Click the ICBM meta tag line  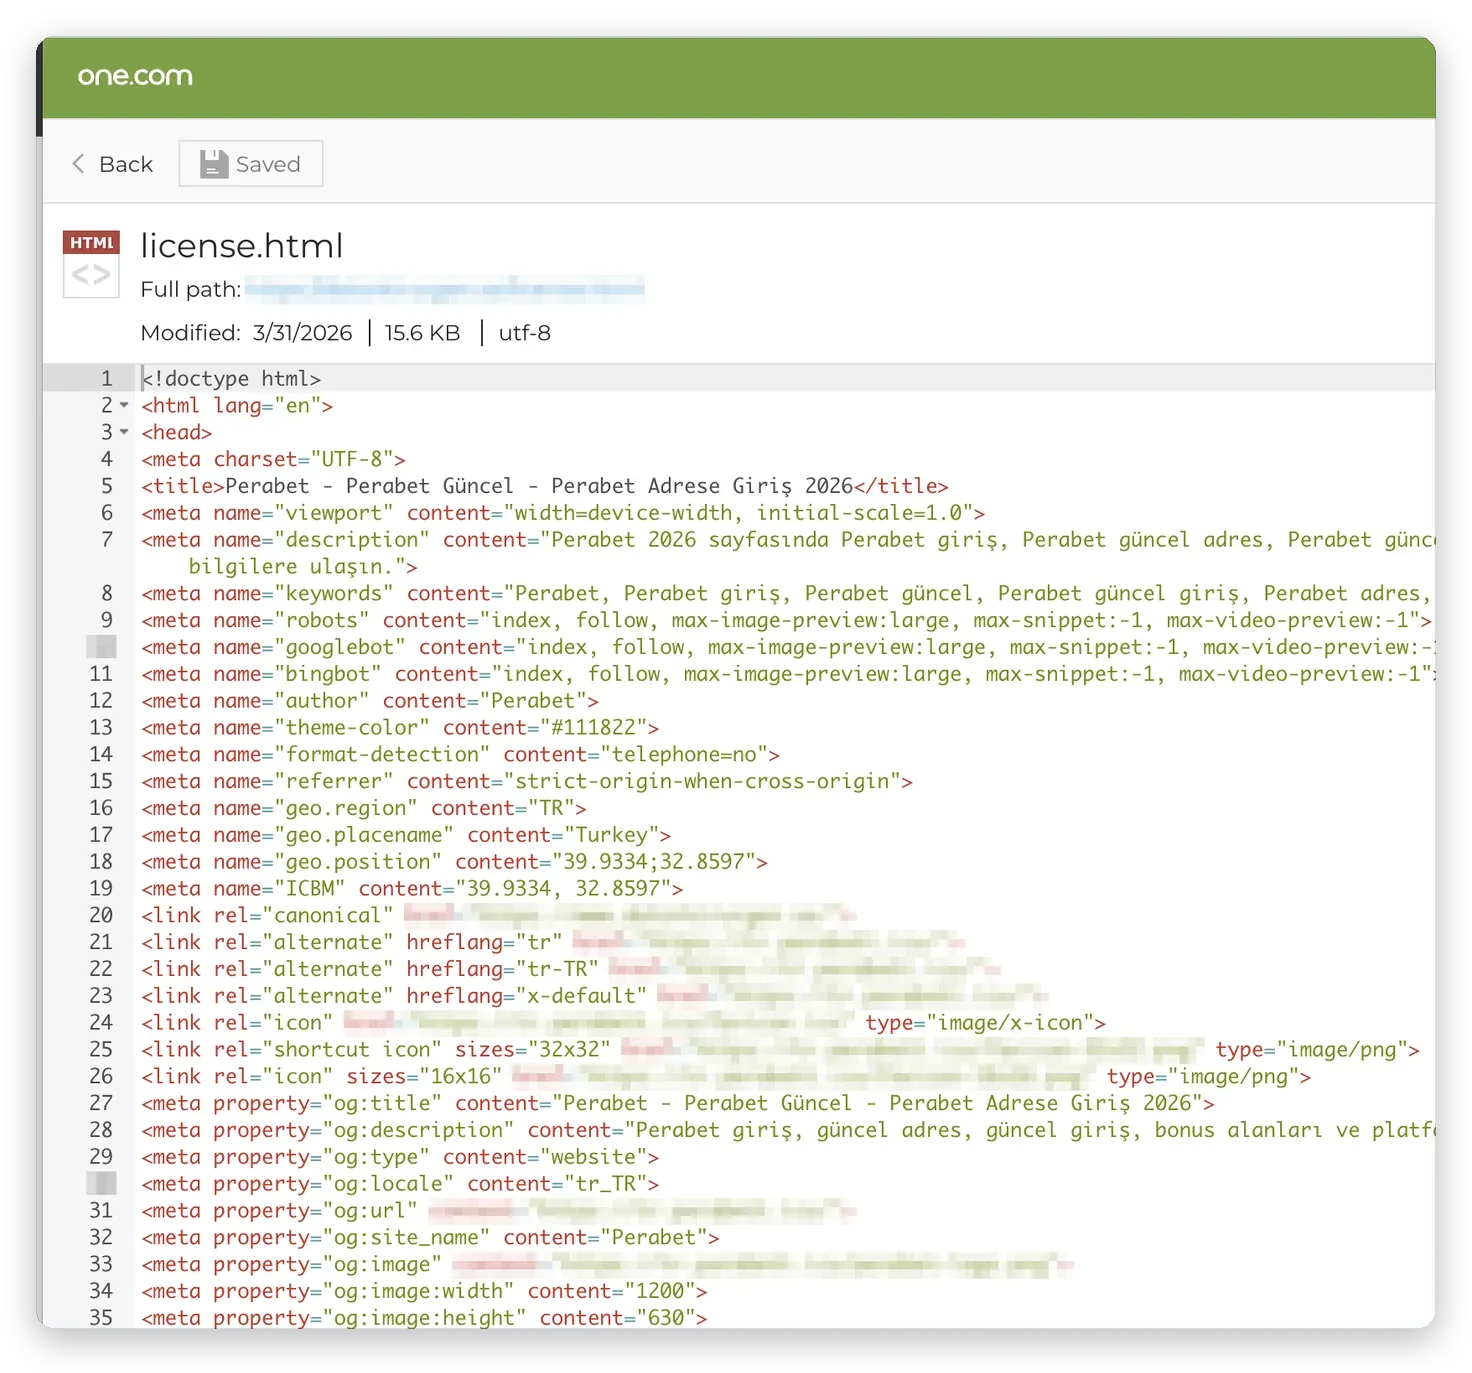tap(412, 889)
